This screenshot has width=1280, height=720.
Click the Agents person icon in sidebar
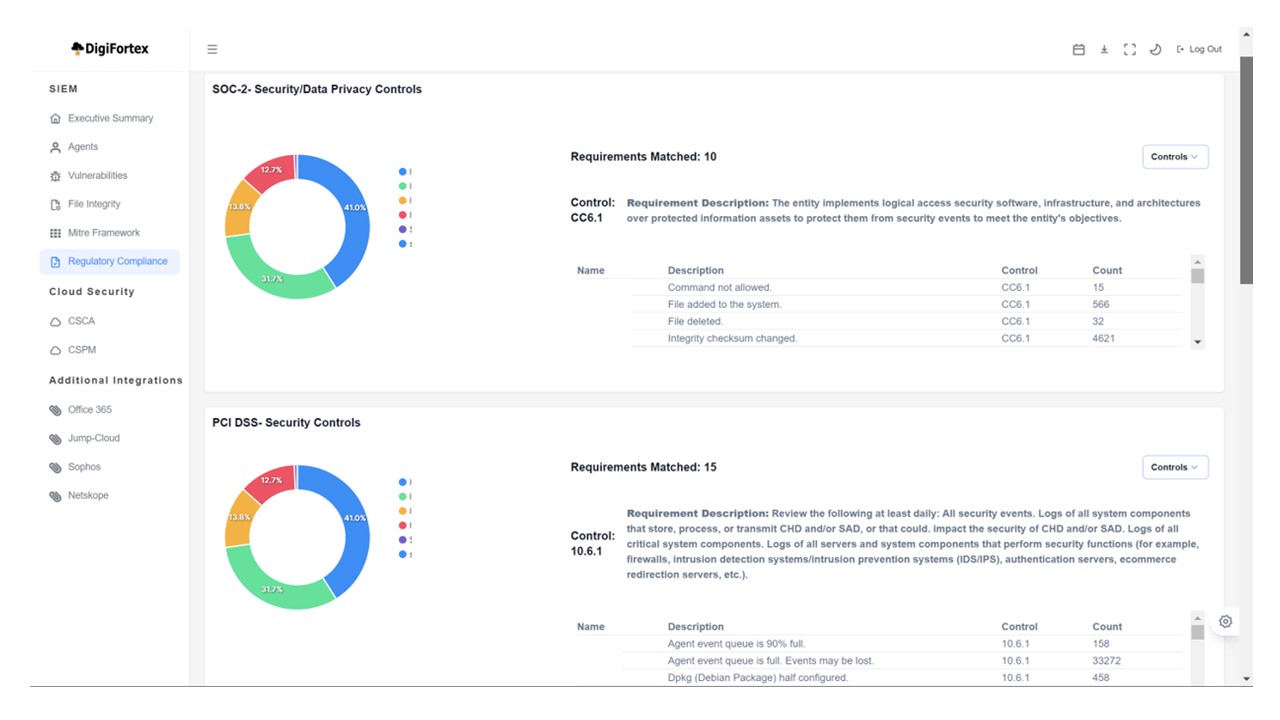point(56,147)
